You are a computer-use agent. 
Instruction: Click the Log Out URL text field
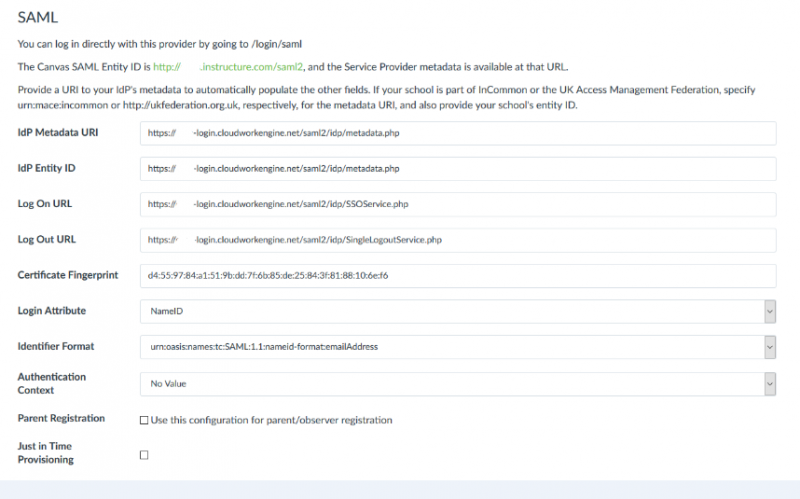coord(457,240)
